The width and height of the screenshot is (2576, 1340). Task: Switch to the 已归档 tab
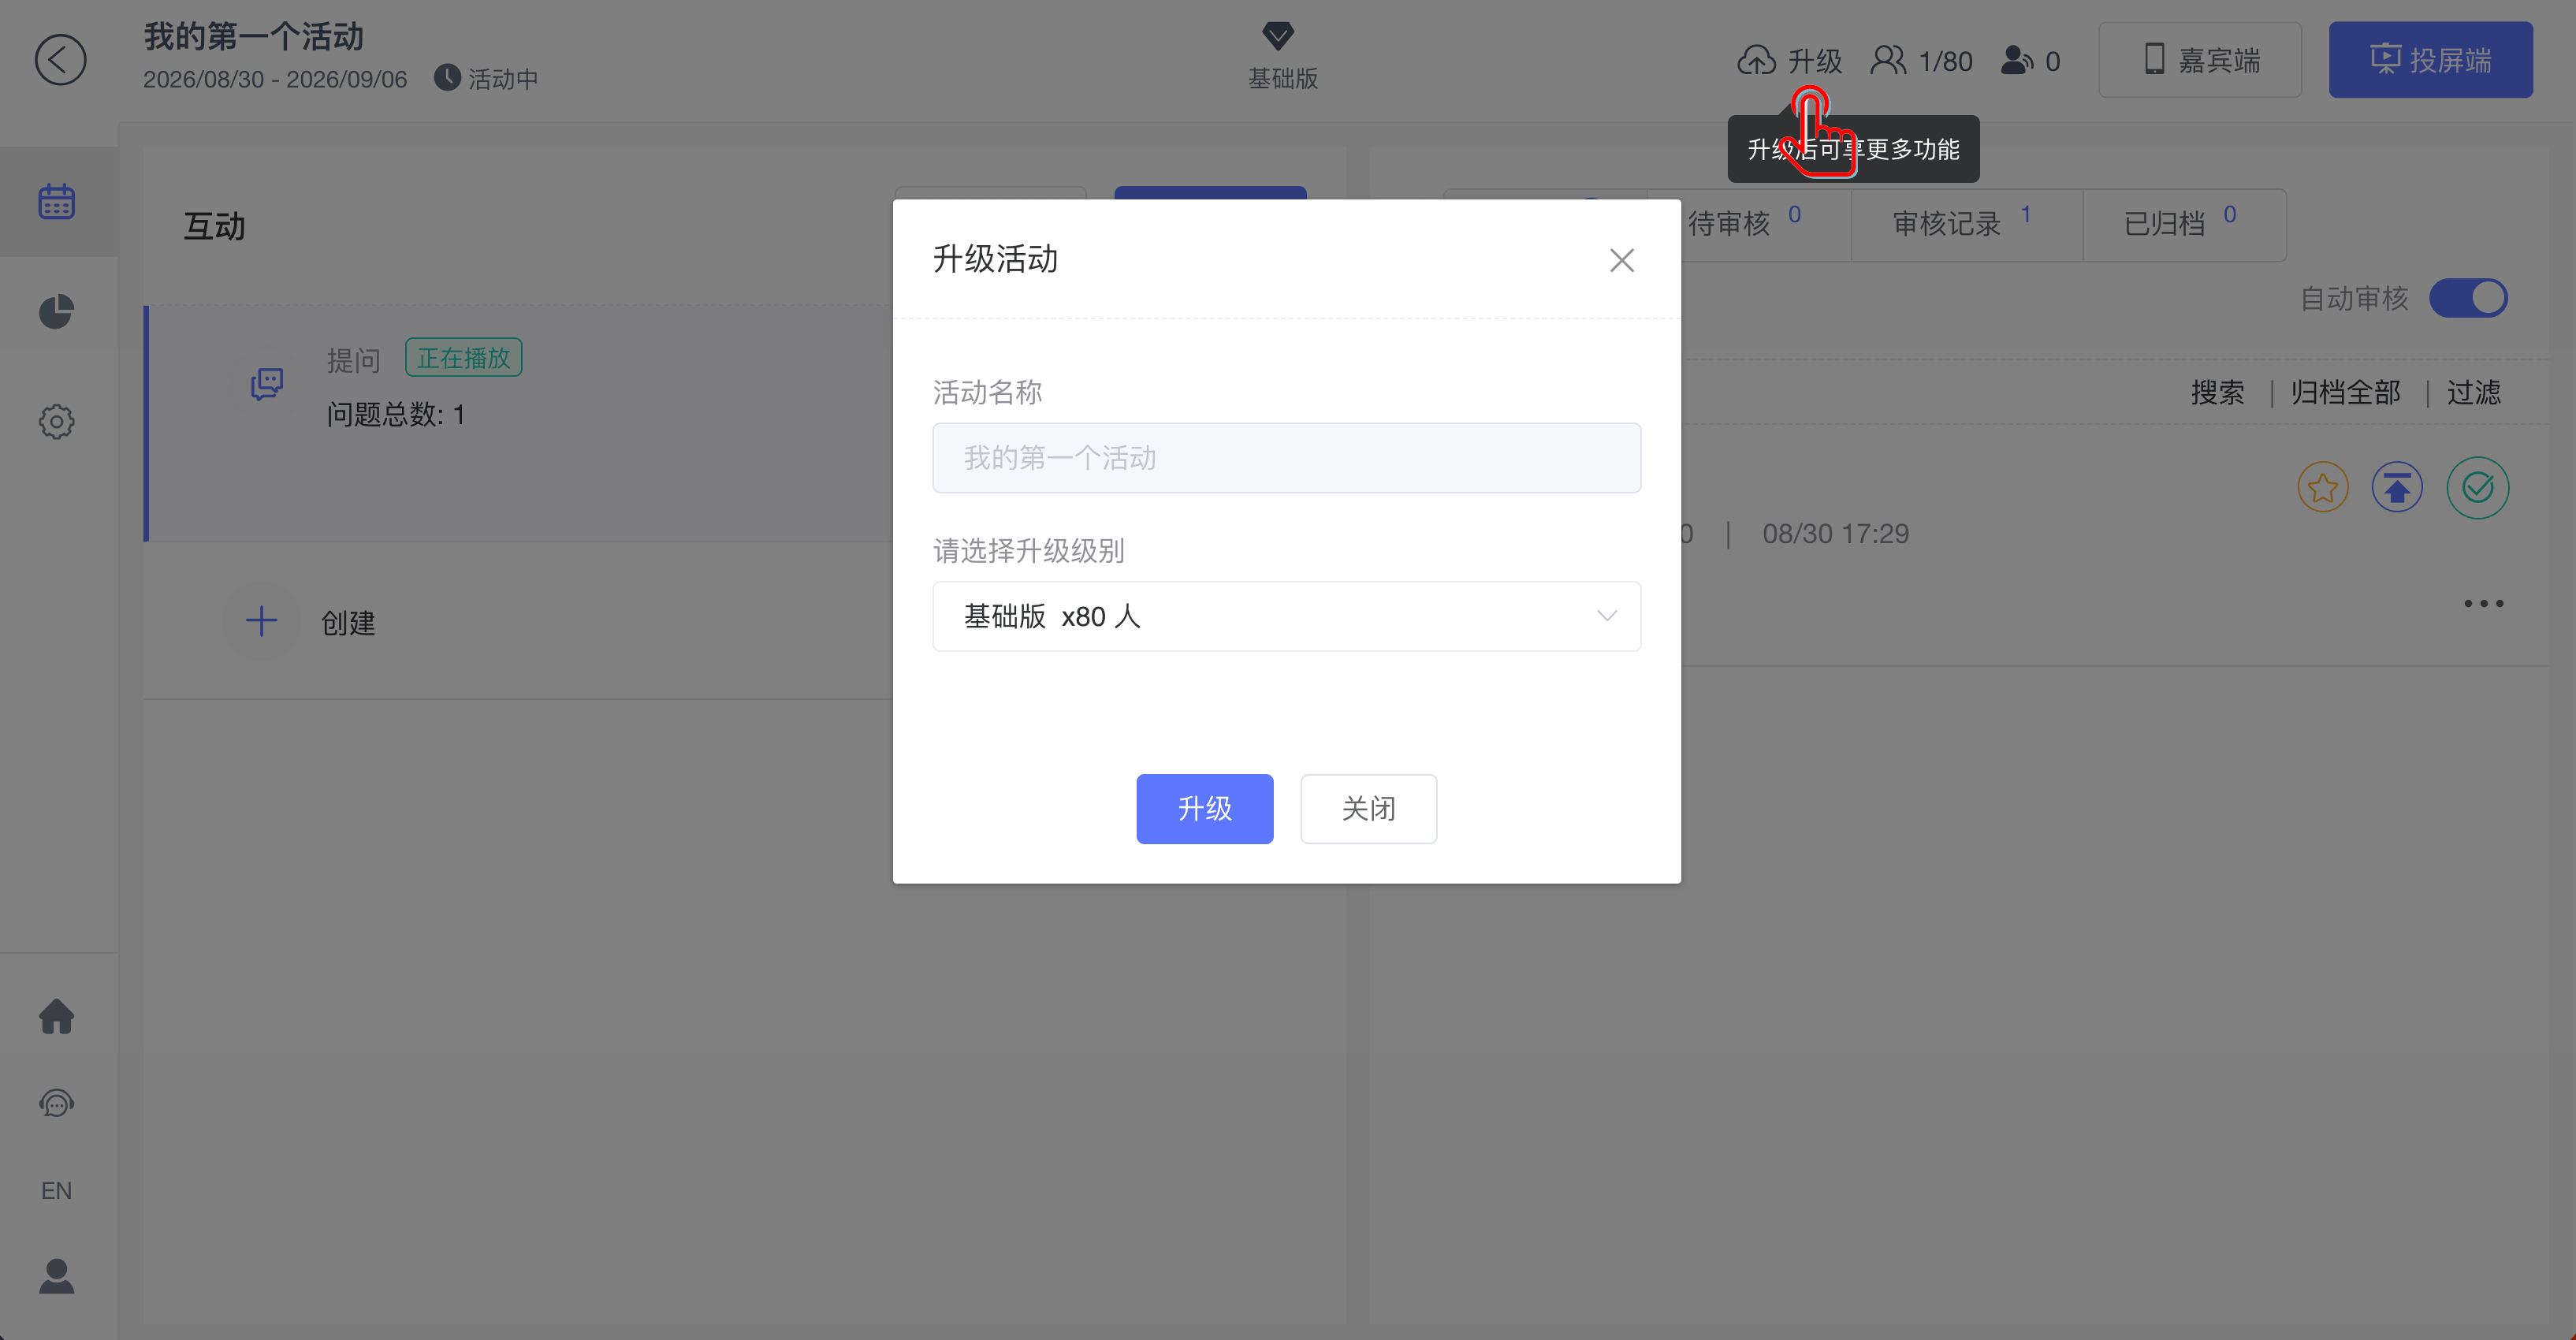coord(2184,224)
